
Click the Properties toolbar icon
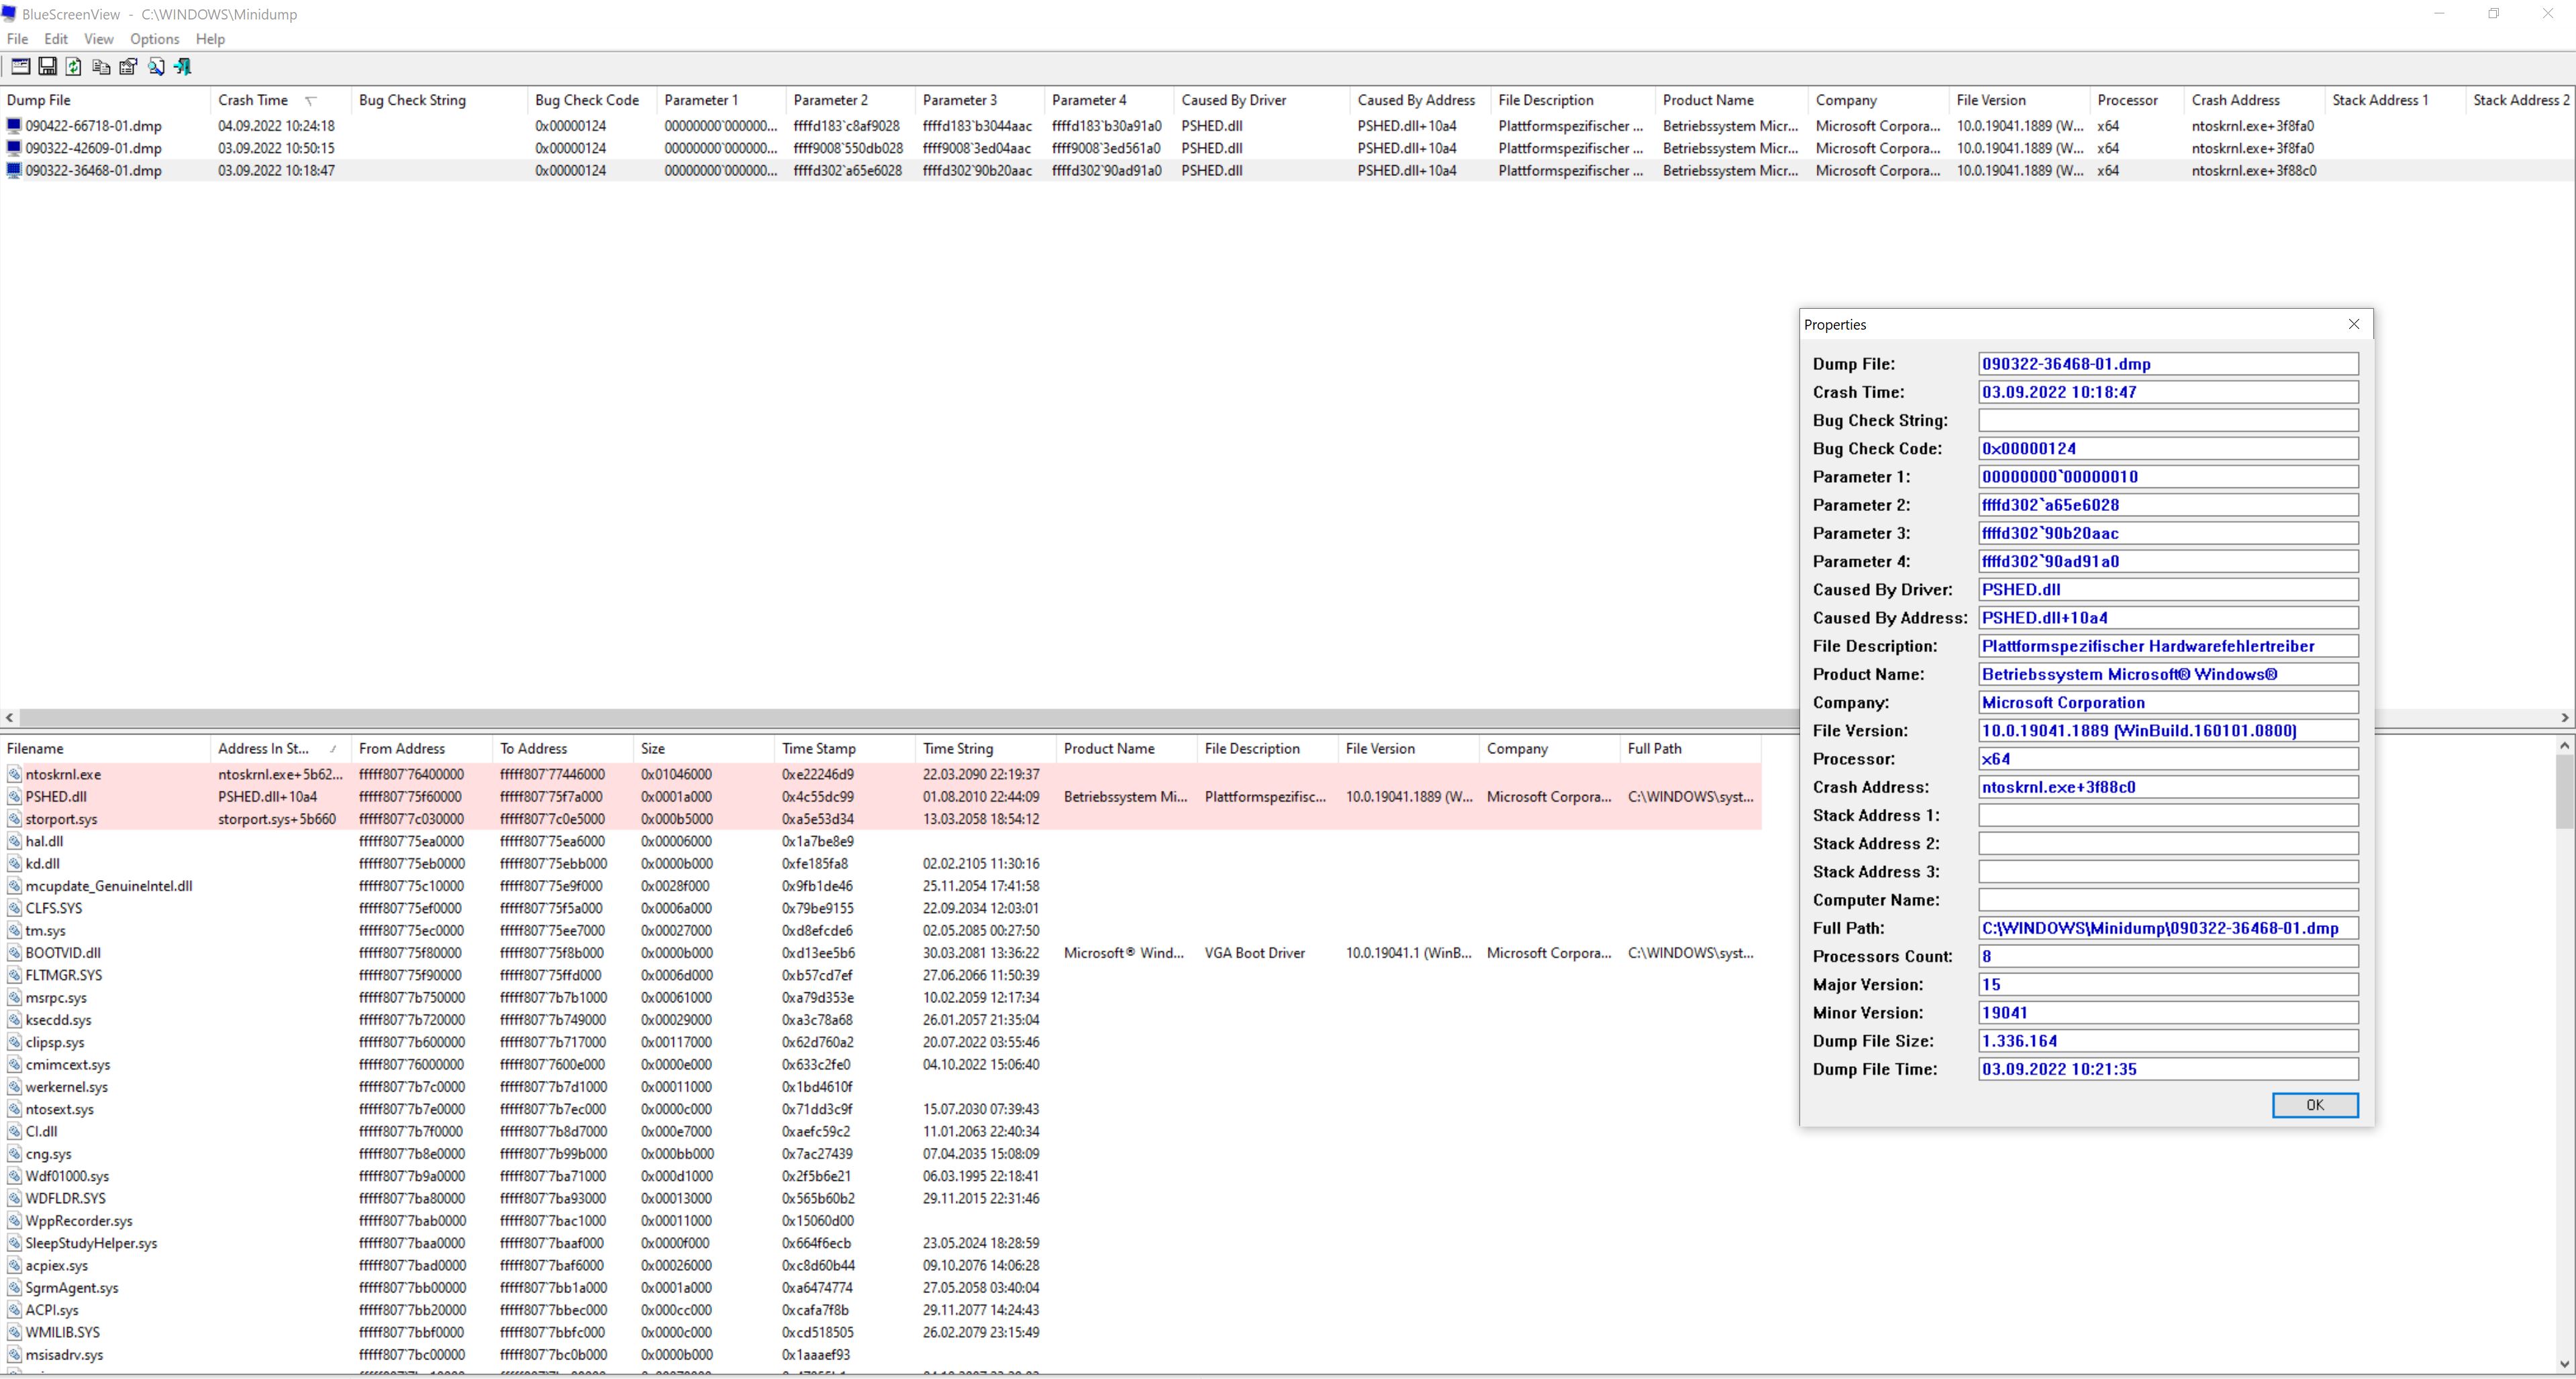click(x=128, y=67)
